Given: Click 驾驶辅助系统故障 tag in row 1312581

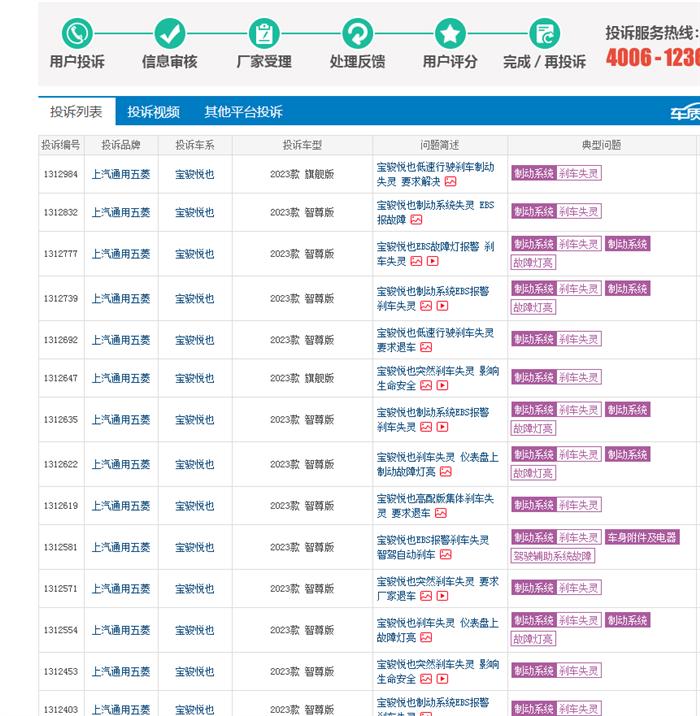Looking at the screenshot, I should 553,556.
